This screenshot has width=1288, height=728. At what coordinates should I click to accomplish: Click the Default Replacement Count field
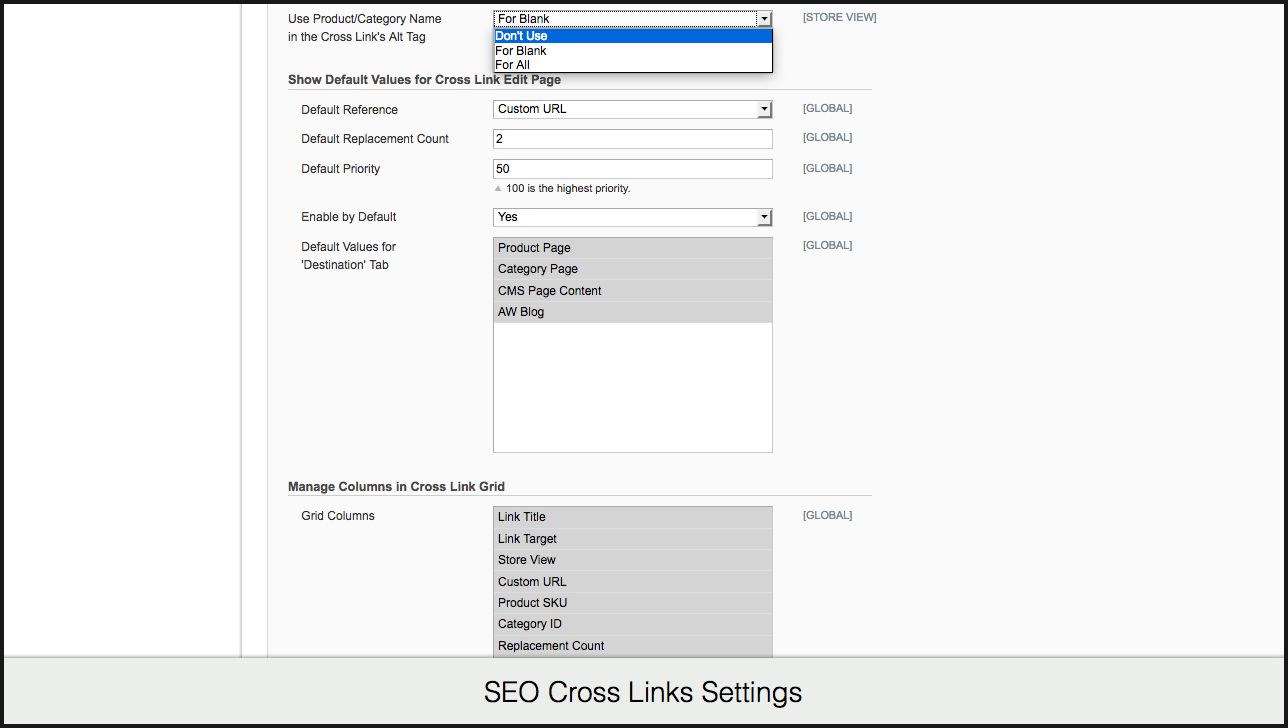[x=632, y=139]
